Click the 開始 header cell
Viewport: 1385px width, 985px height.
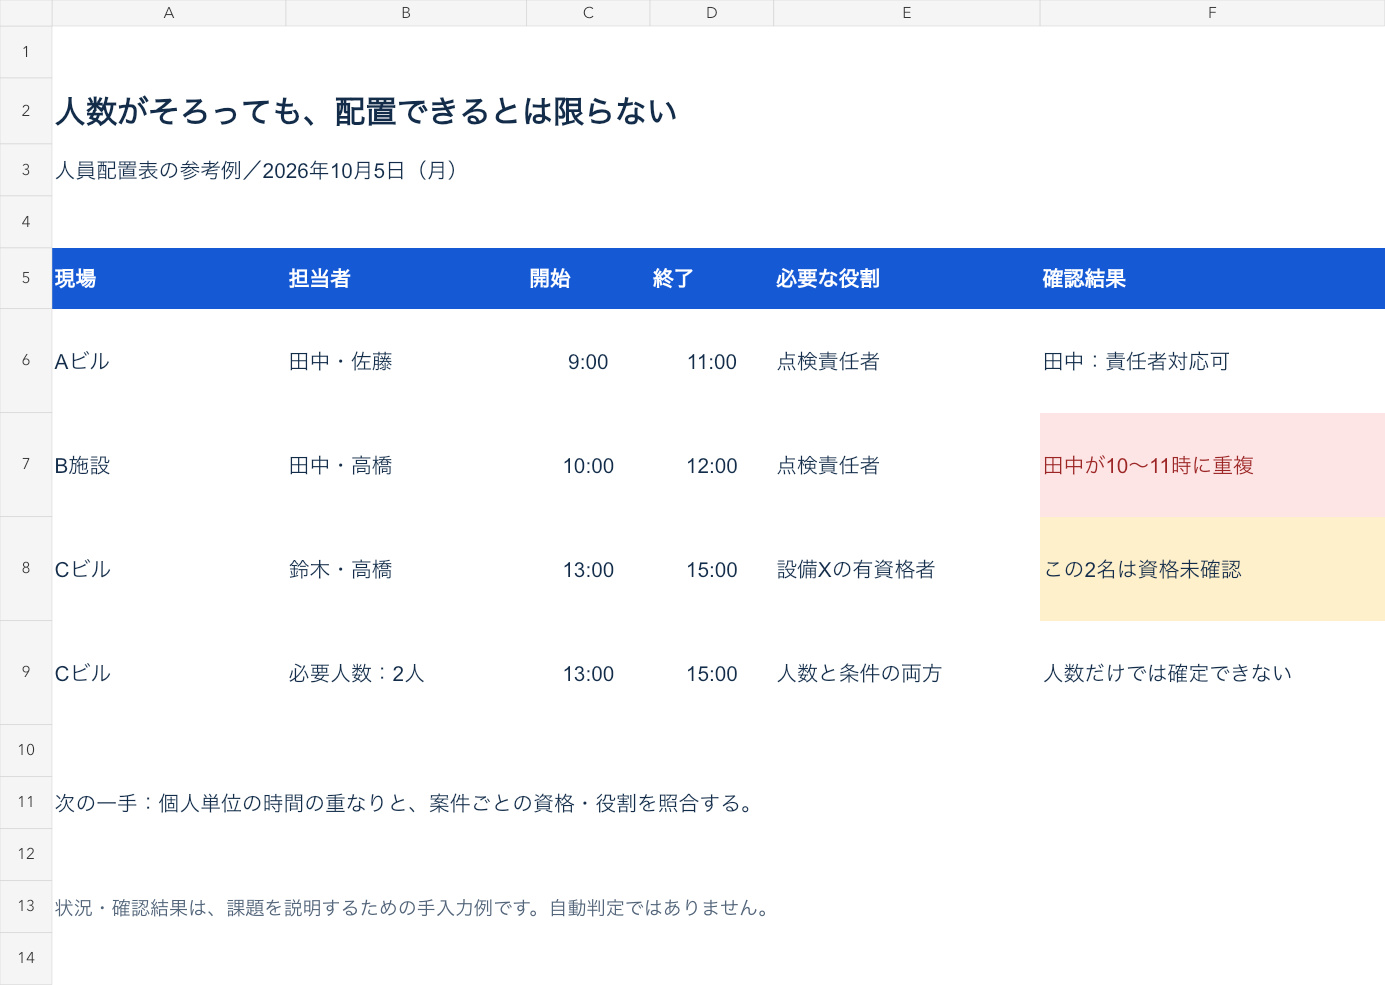pyautogui.click(x=588, y=278)
